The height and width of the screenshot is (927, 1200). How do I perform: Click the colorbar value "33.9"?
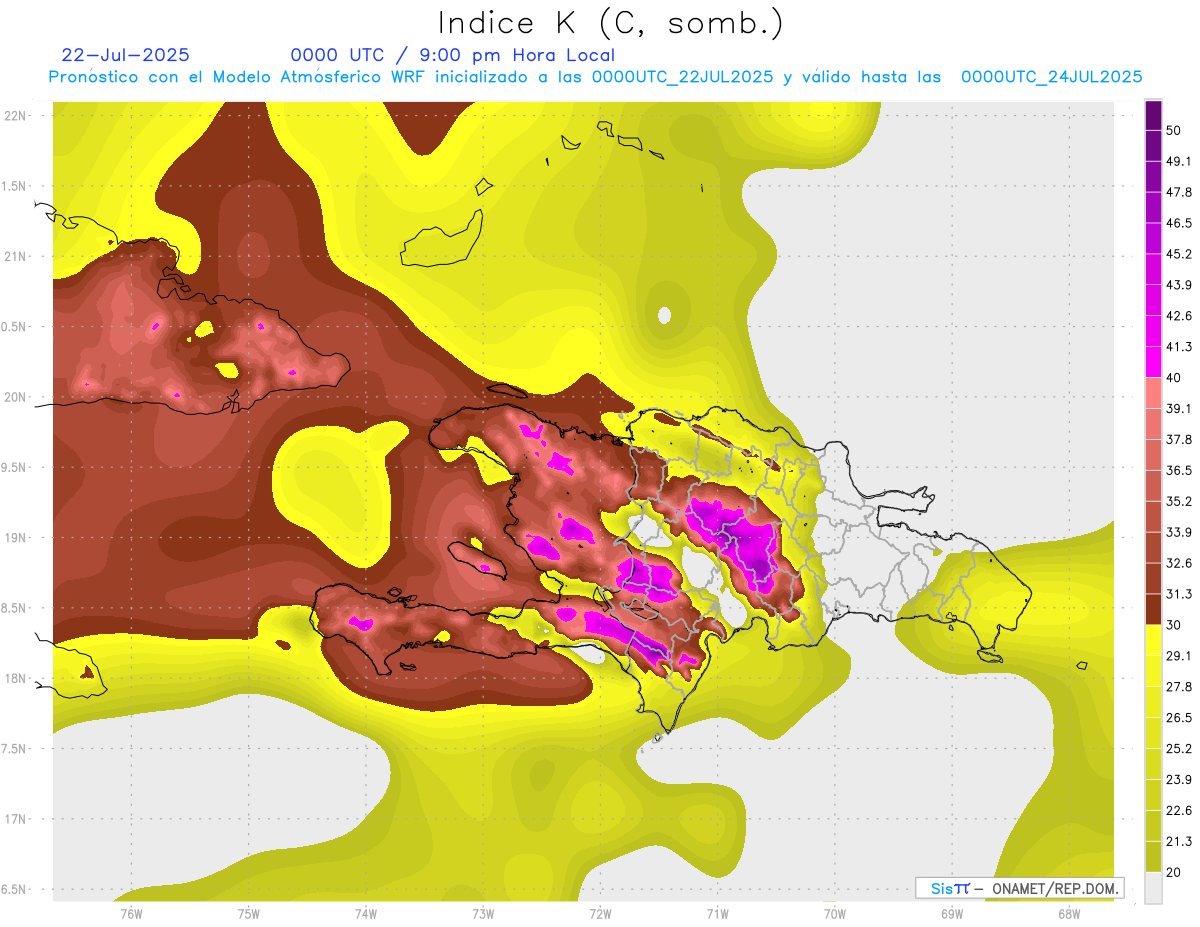1179,532
